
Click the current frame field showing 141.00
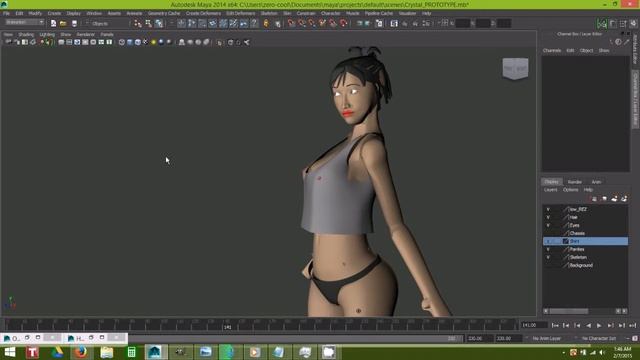534,325
